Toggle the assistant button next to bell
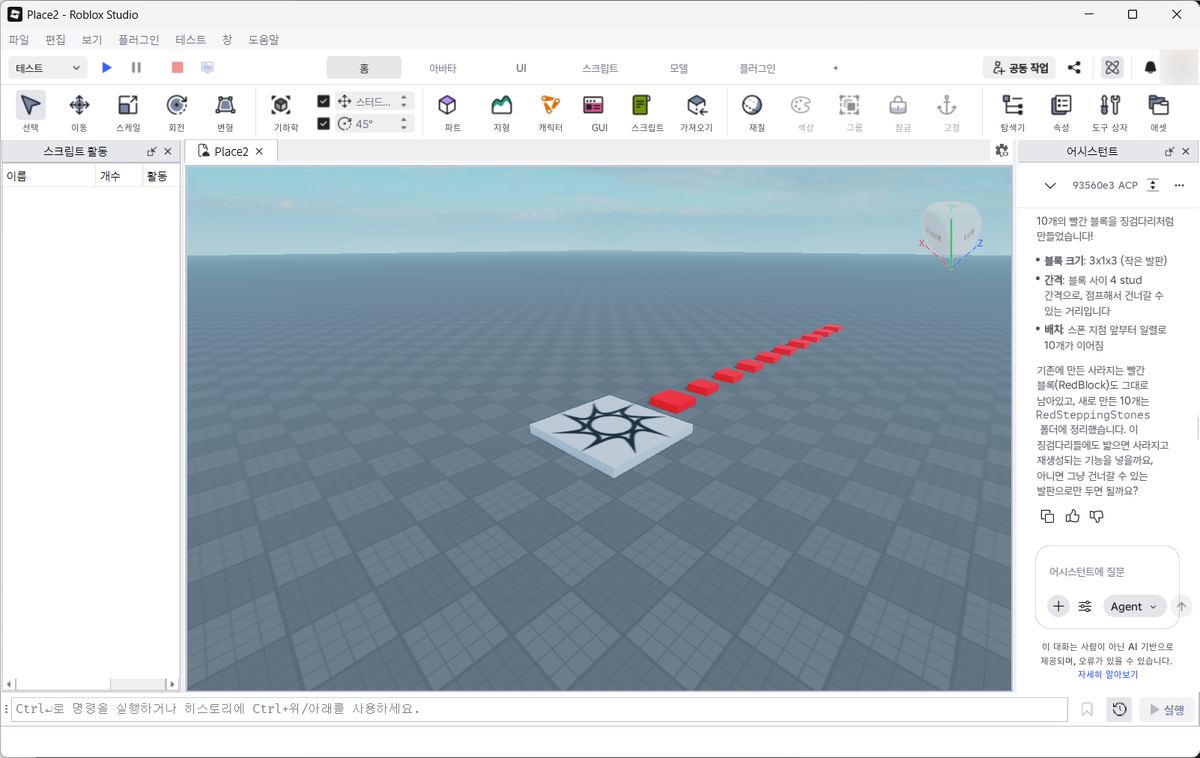 coord(1112,68)
